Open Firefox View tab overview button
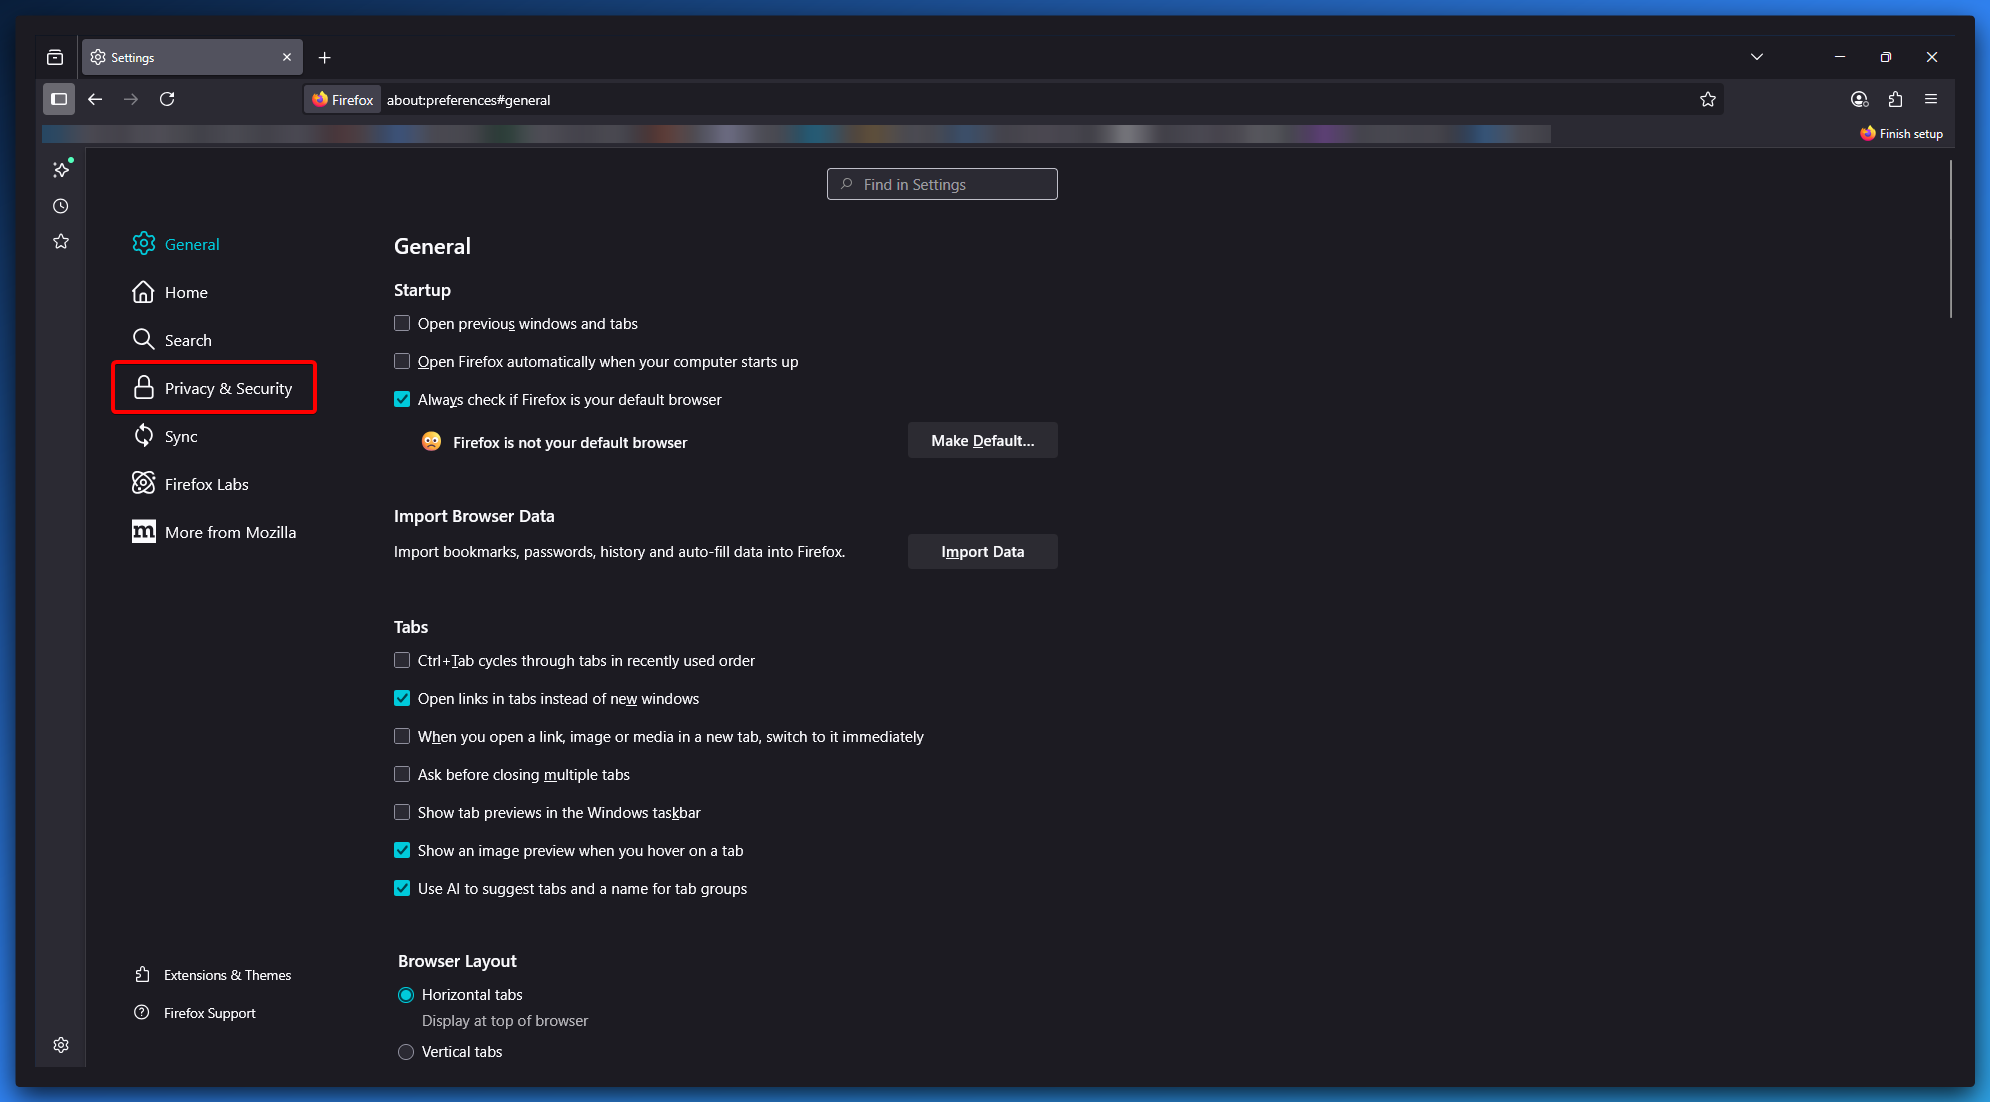1990x1102 pixels. click(x=55, y=57)
